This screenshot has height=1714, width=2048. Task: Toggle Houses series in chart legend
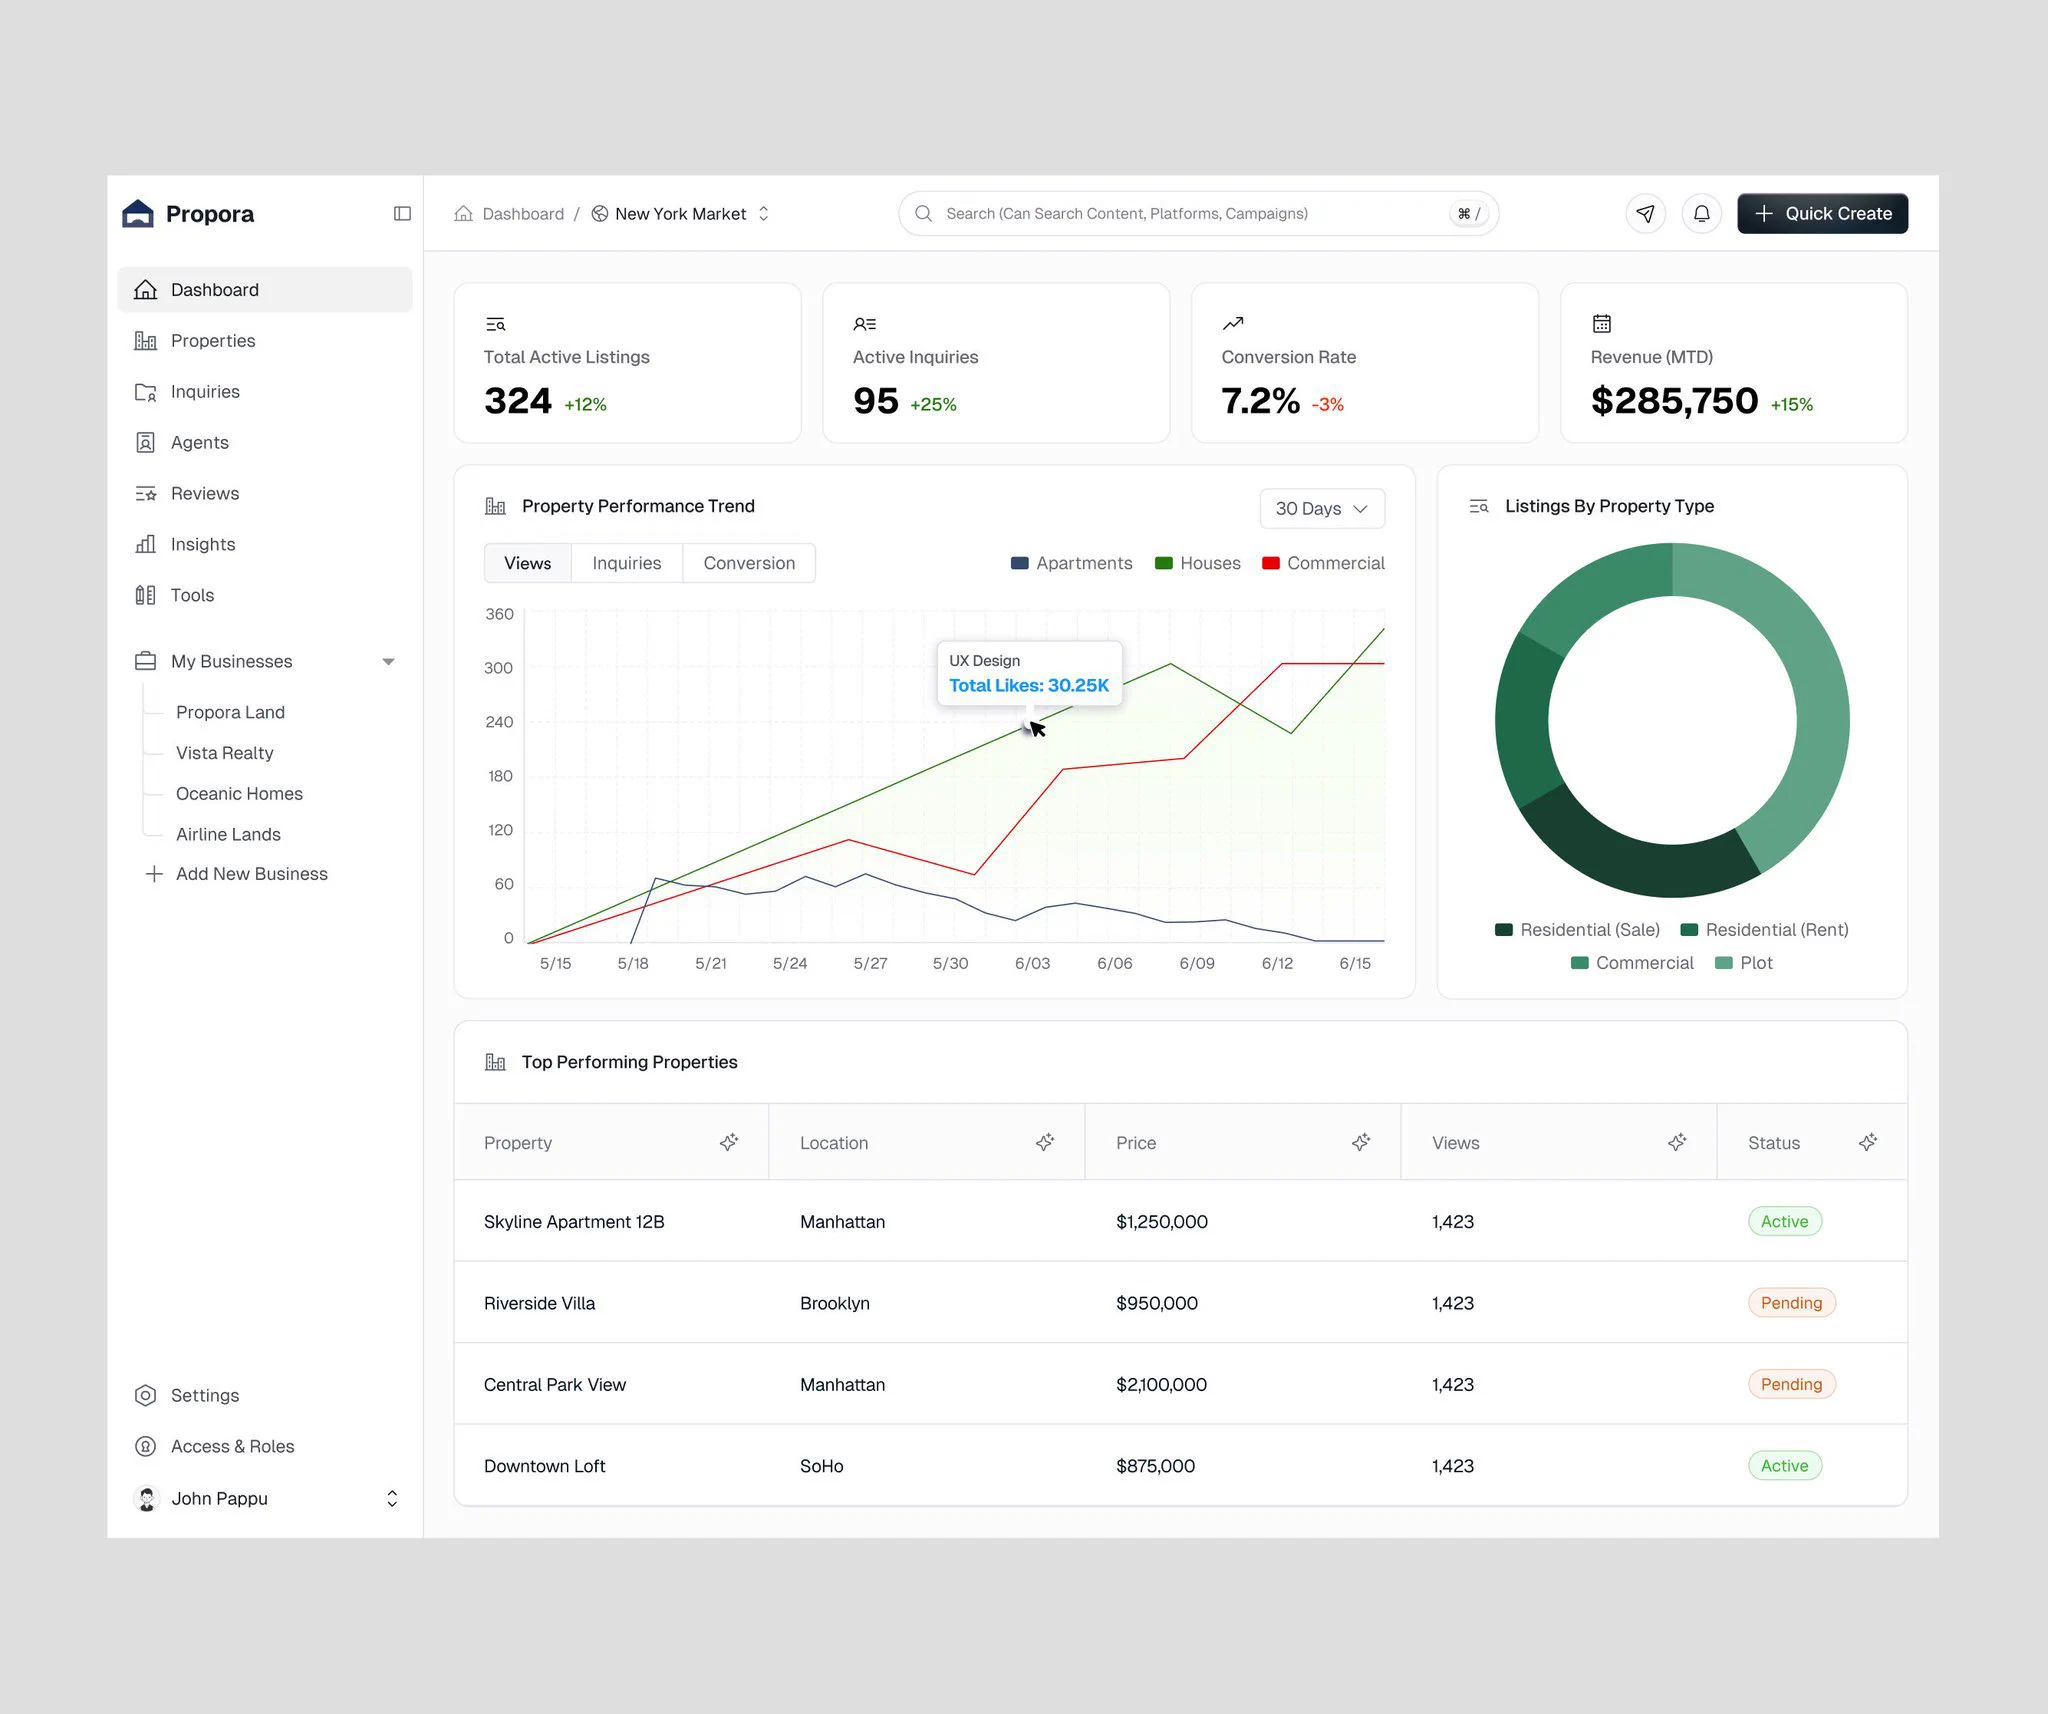pyautogui.click(x=1197, y=563)
